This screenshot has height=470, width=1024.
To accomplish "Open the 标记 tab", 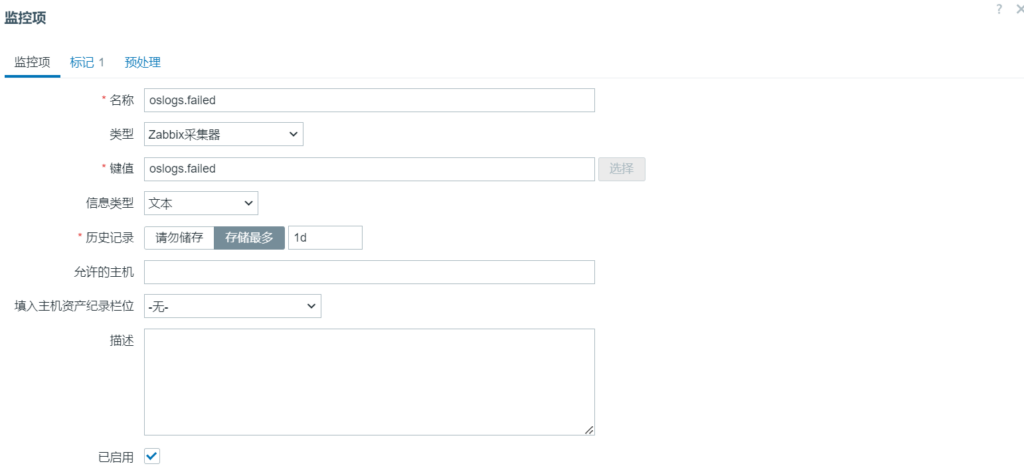I will pyautogui.click(x=87, y=62).
